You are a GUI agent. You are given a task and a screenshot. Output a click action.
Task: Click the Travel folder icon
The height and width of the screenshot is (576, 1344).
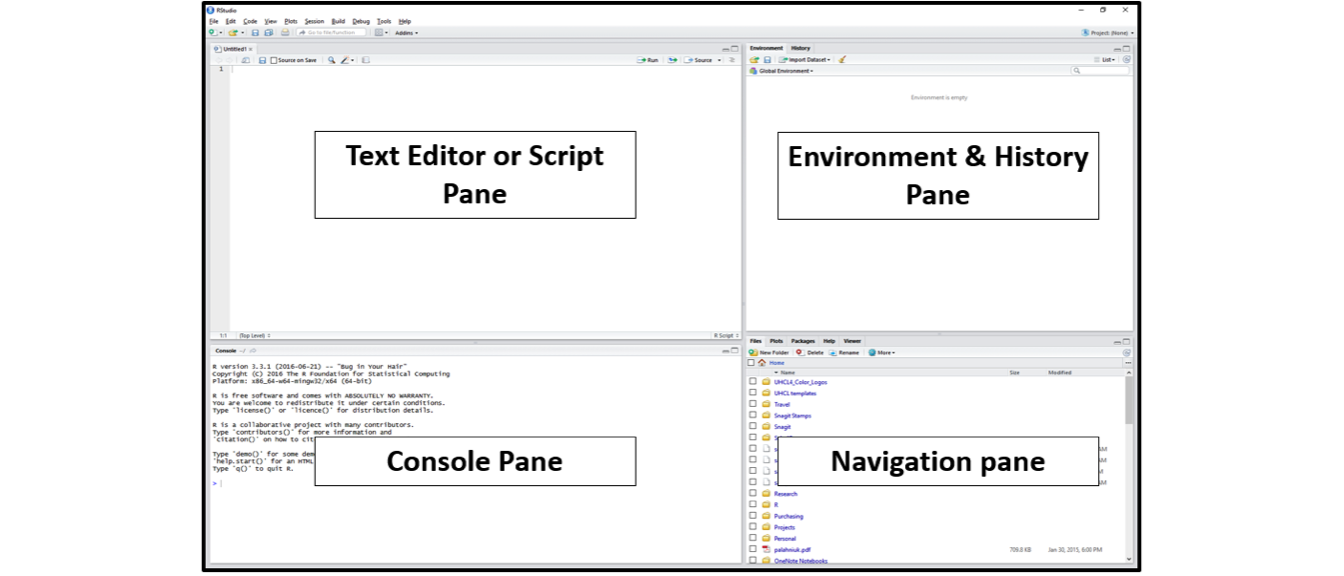point(766,404)
